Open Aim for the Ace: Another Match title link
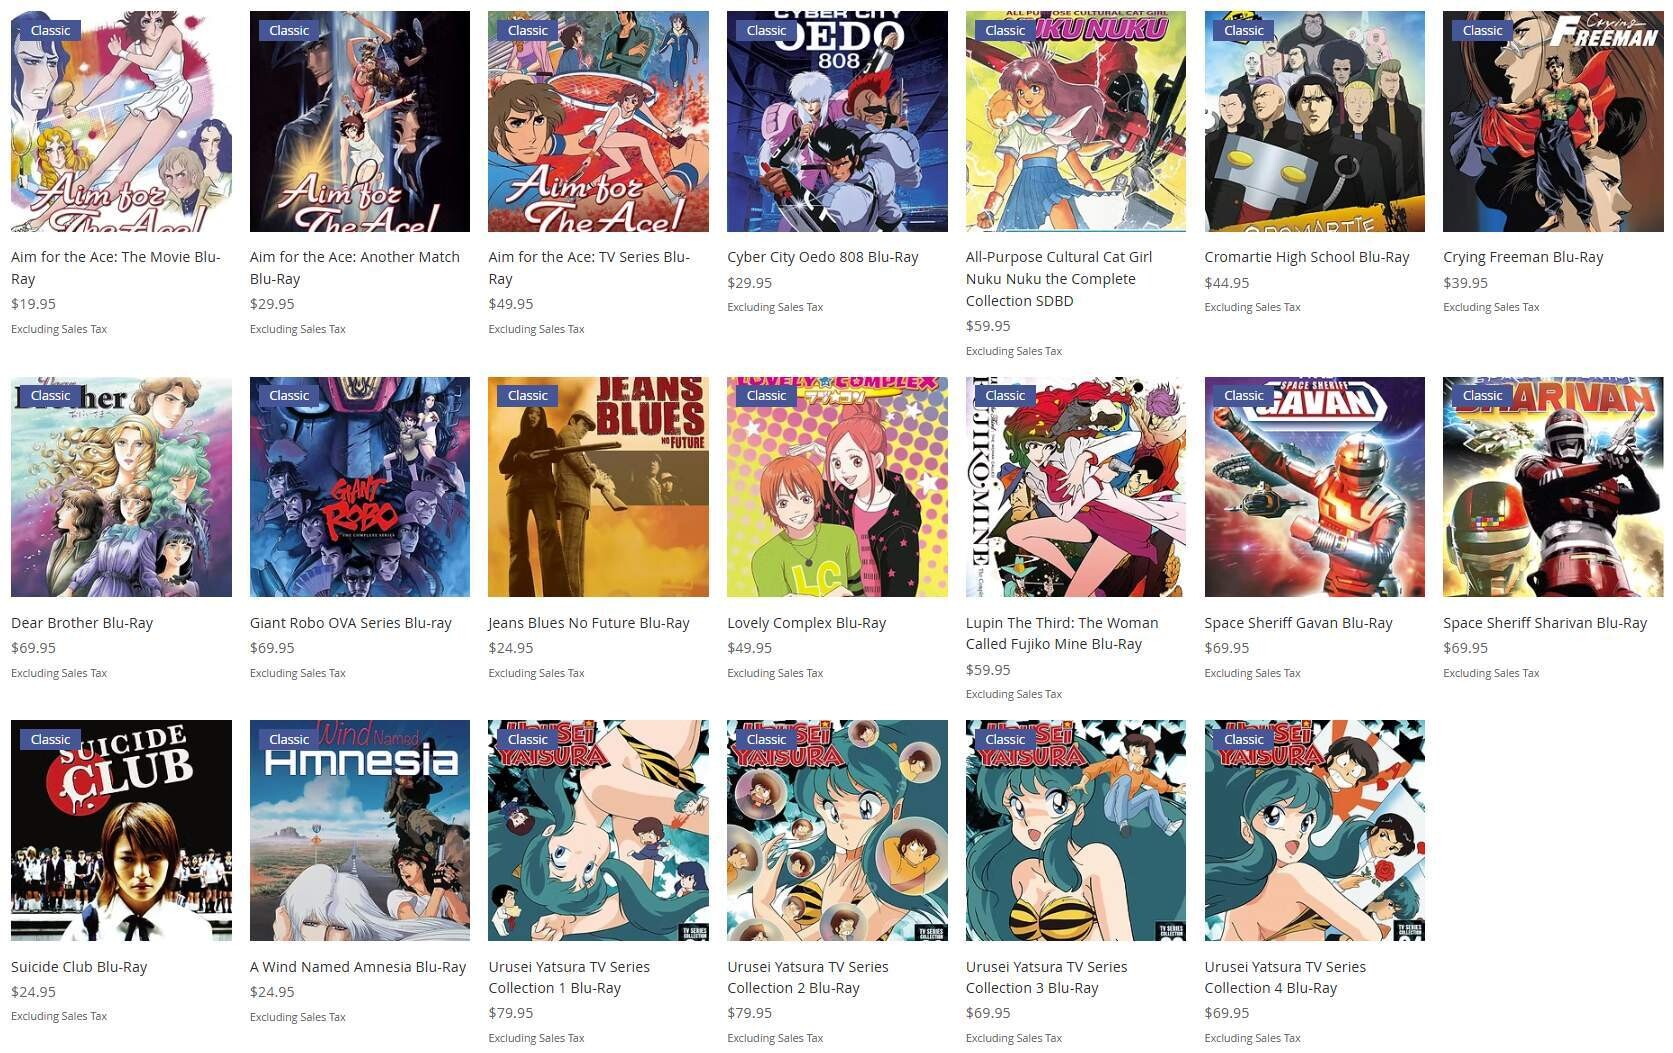Screen dimensions: 1673x1053 [355, 268]
